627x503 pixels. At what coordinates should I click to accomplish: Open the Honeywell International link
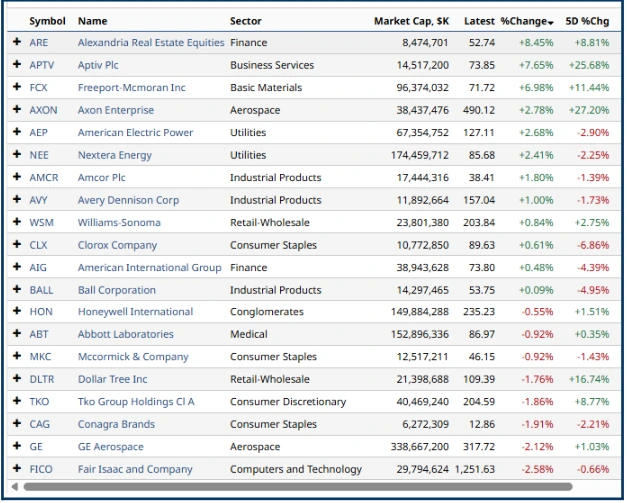(135, 312)
